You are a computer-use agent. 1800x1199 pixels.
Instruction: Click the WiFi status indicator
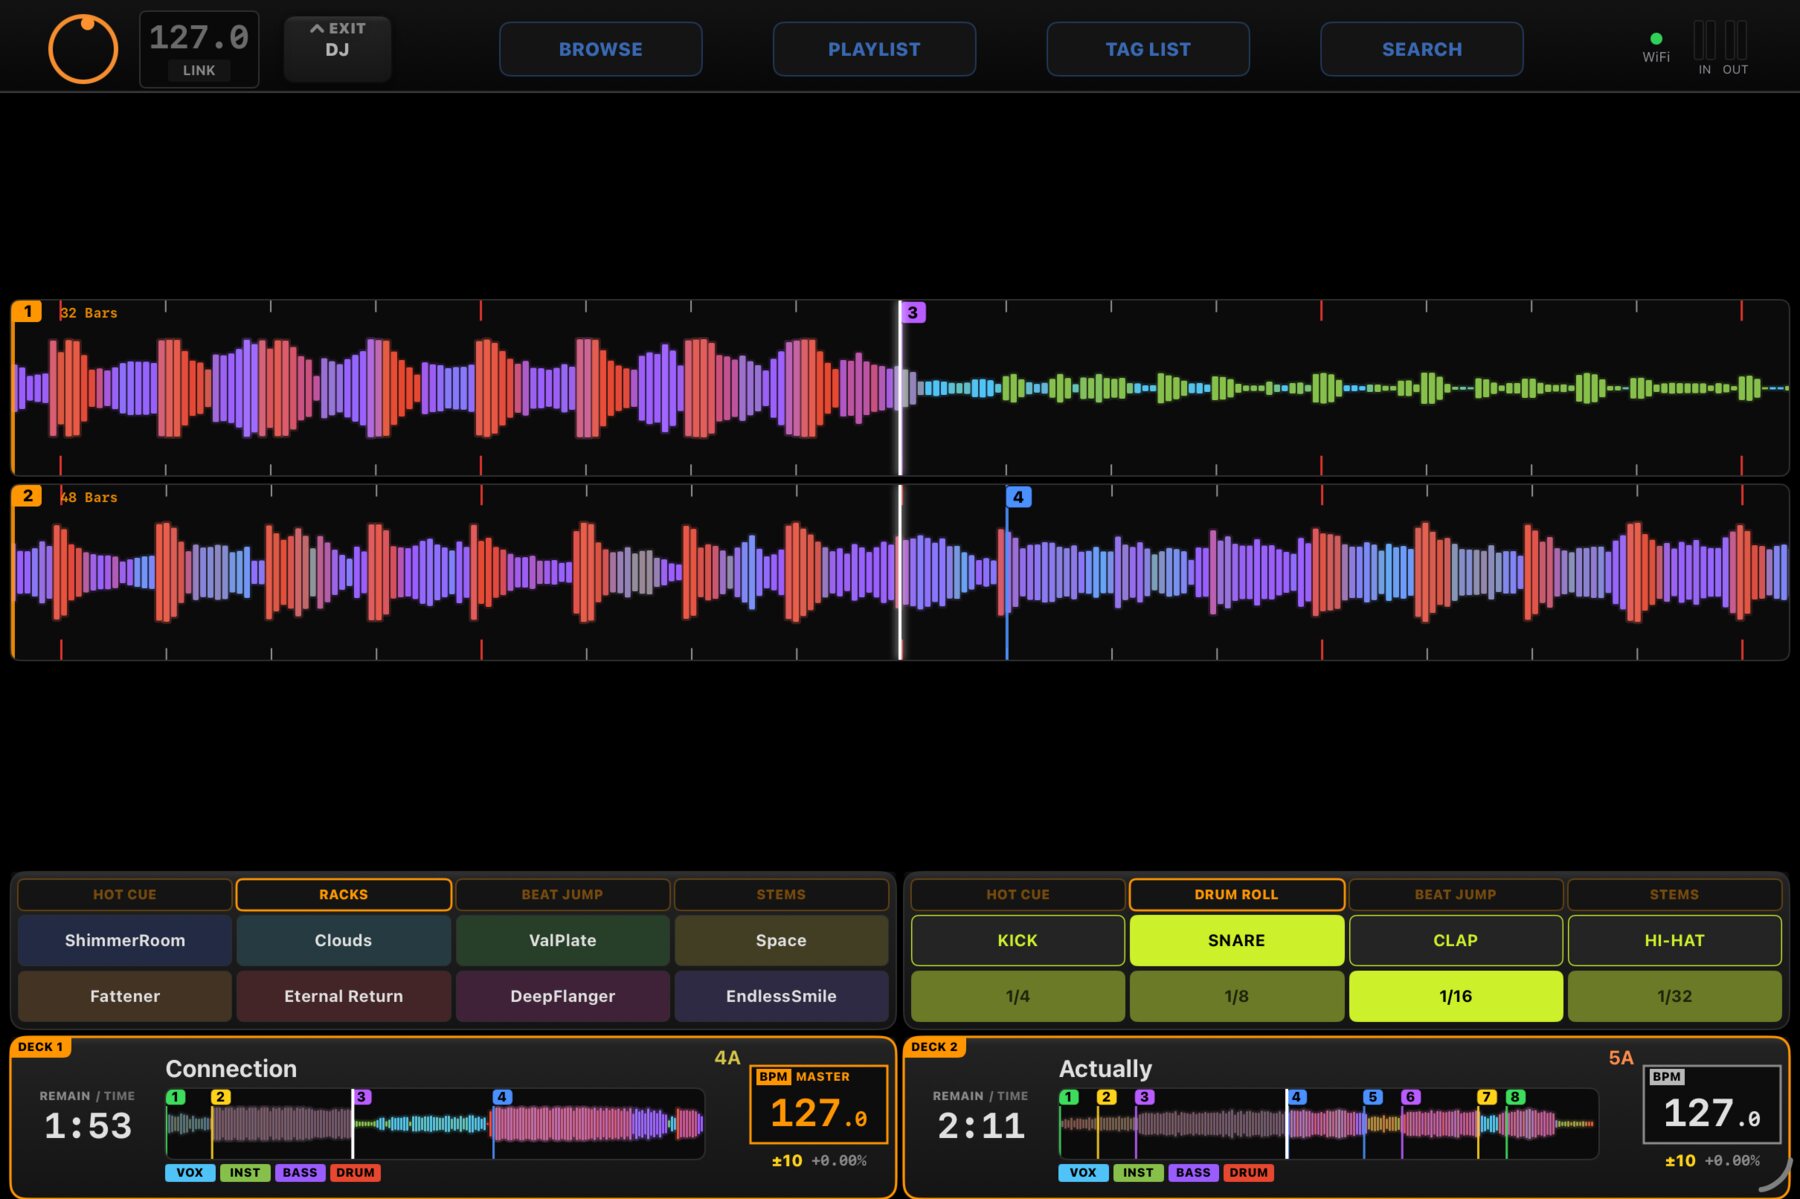point(1656,48)
